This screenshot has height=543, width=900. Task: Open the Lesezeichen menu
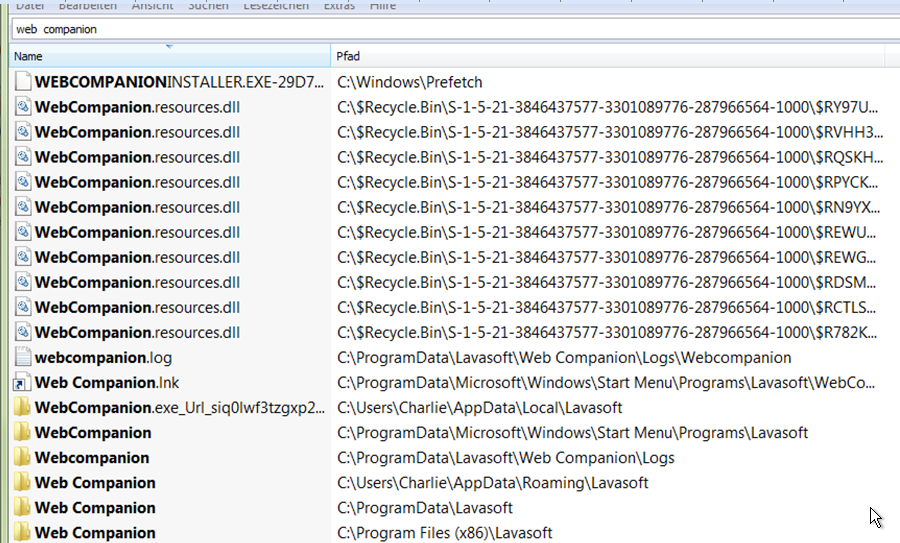tap(276, 5)
